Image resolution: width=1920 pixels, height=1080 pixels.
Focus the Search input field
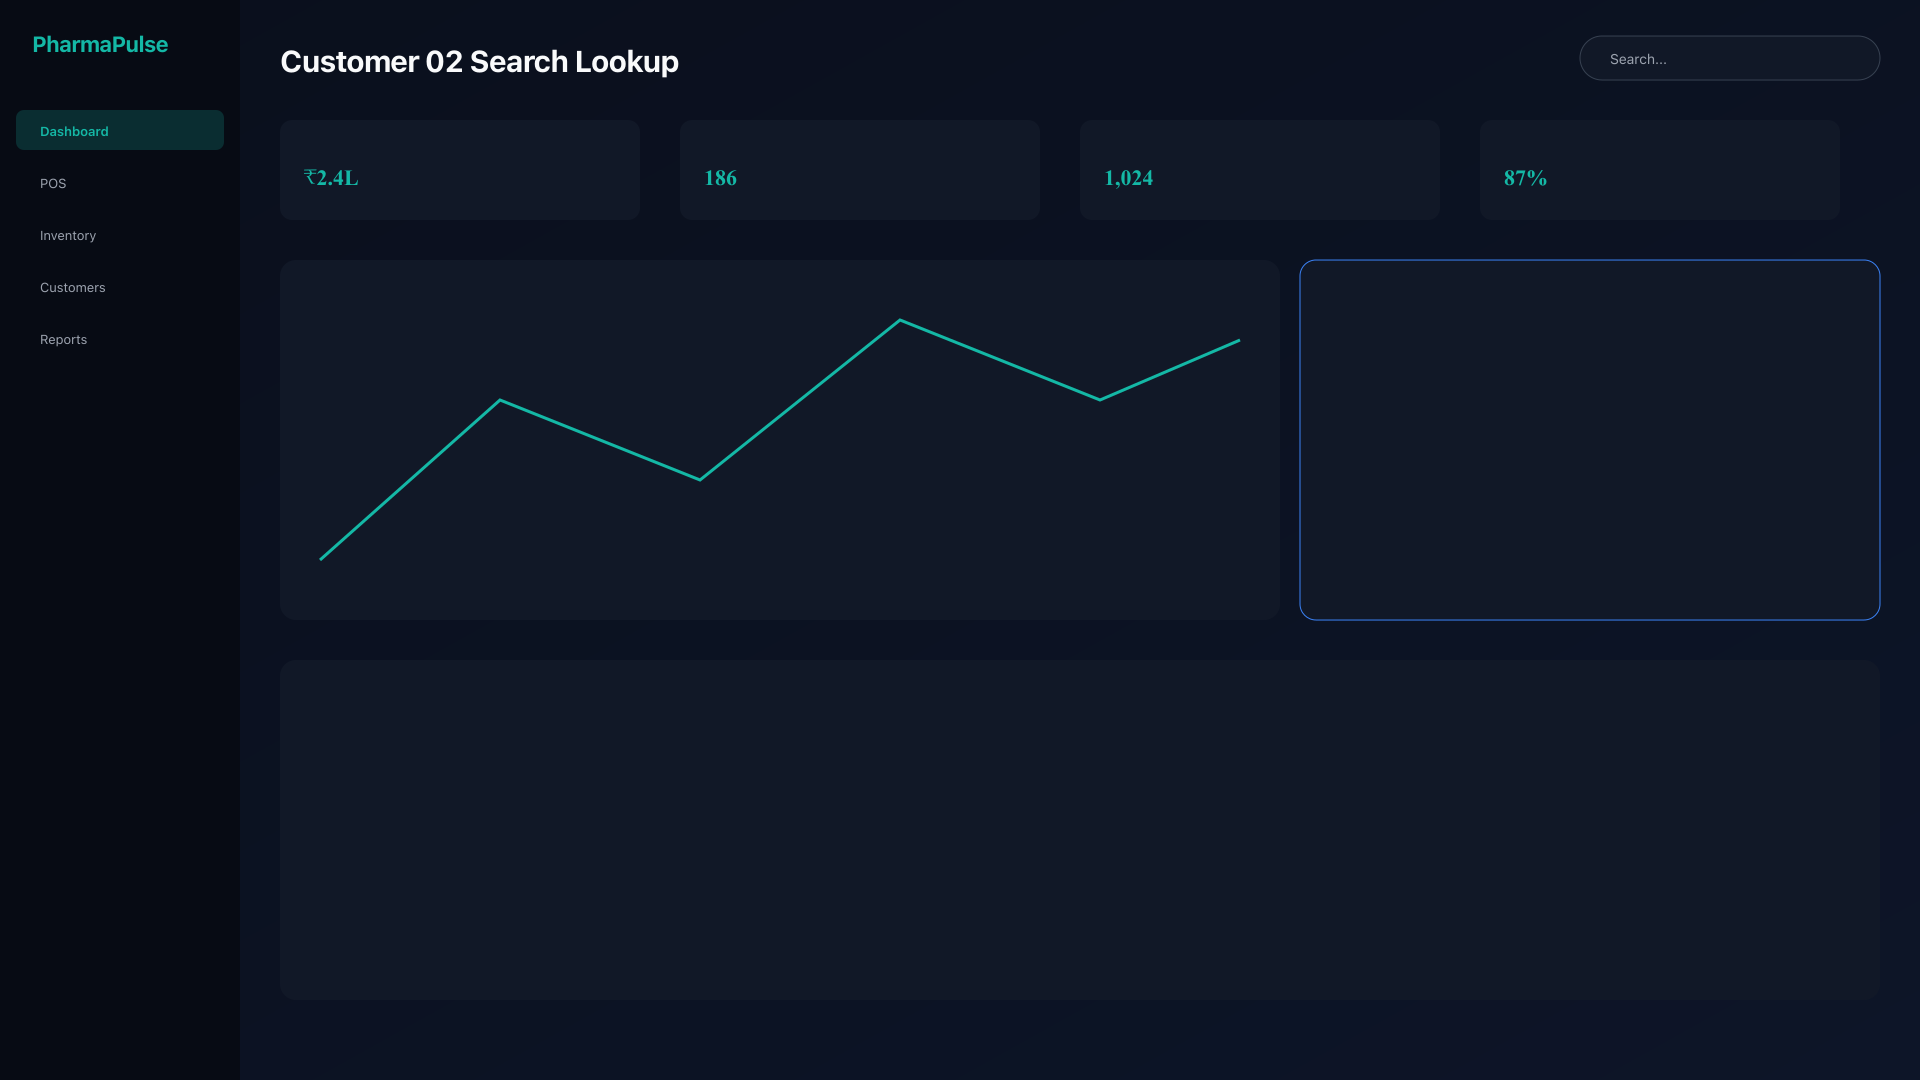tap(1729, 58)
